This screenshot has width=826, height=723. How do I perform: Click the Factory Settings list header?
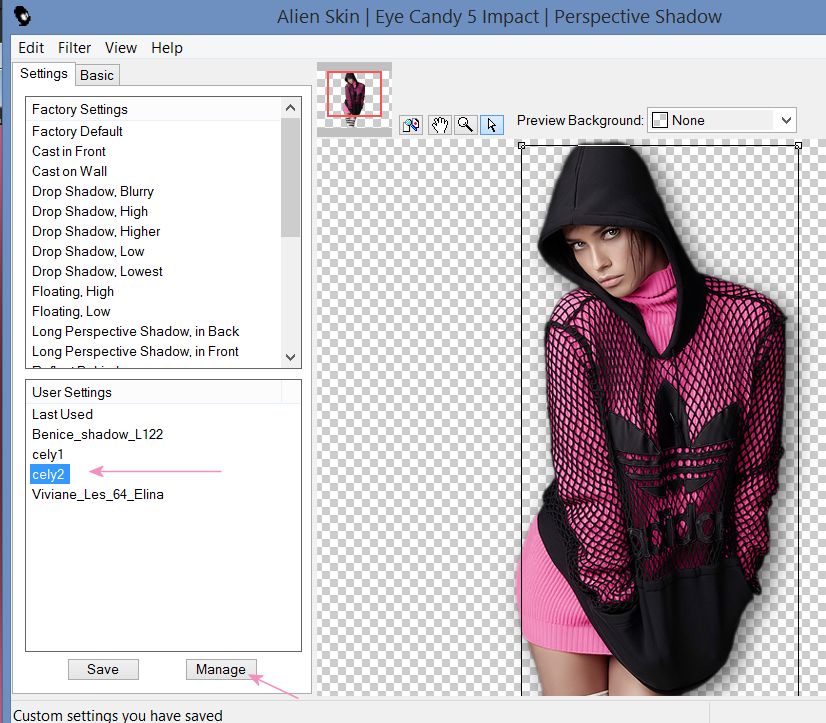pyautogui.click(x=154, y=109)
